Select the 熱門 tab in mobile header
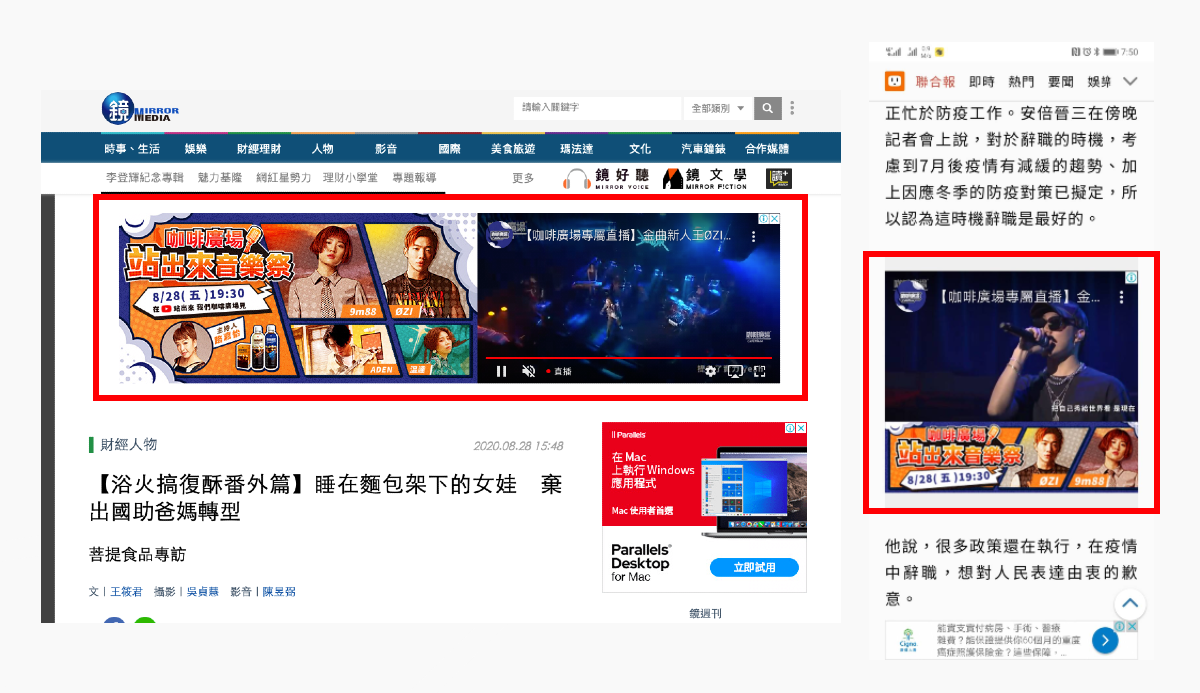This screenshot has height=693, width=1200. pos(1021,81)
